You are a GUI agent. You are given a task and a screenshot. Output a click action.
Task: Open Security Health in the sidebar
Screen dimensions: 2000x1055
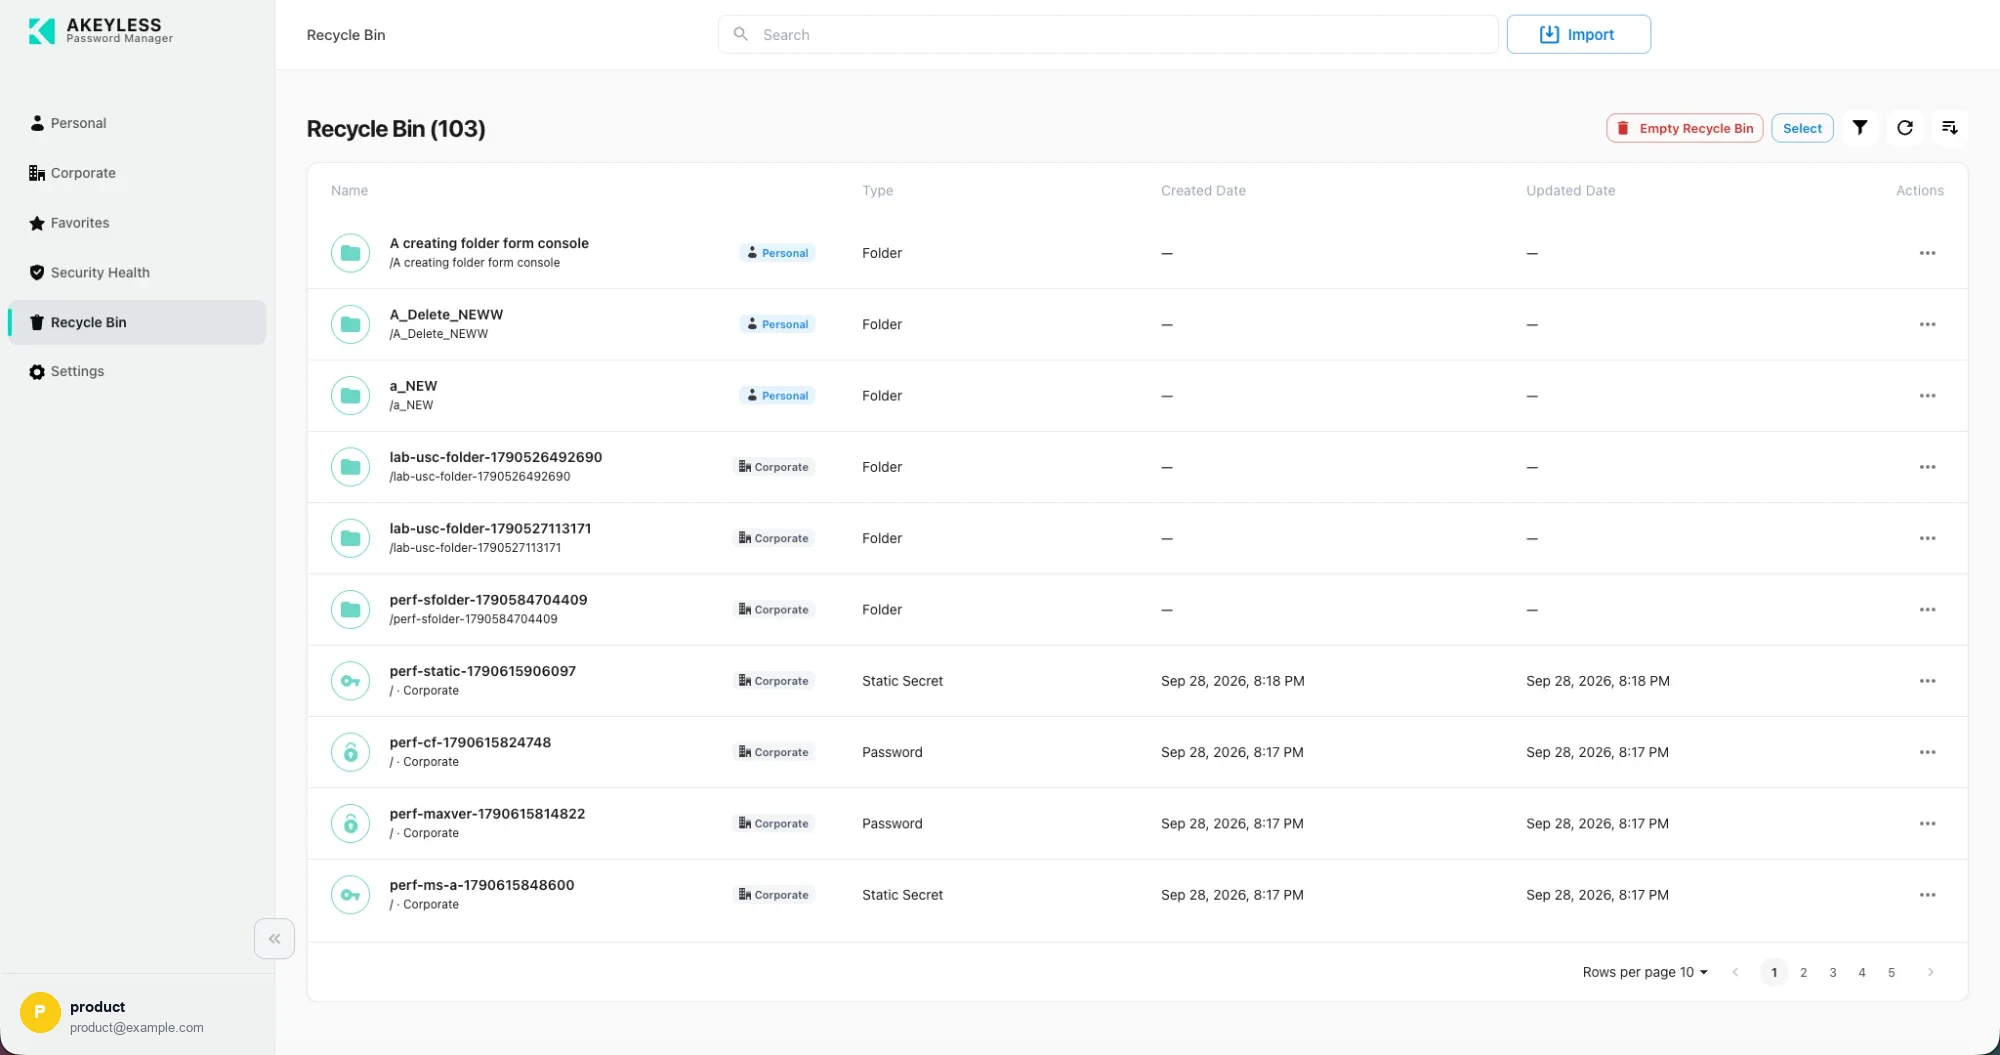(x=137, y=272)
